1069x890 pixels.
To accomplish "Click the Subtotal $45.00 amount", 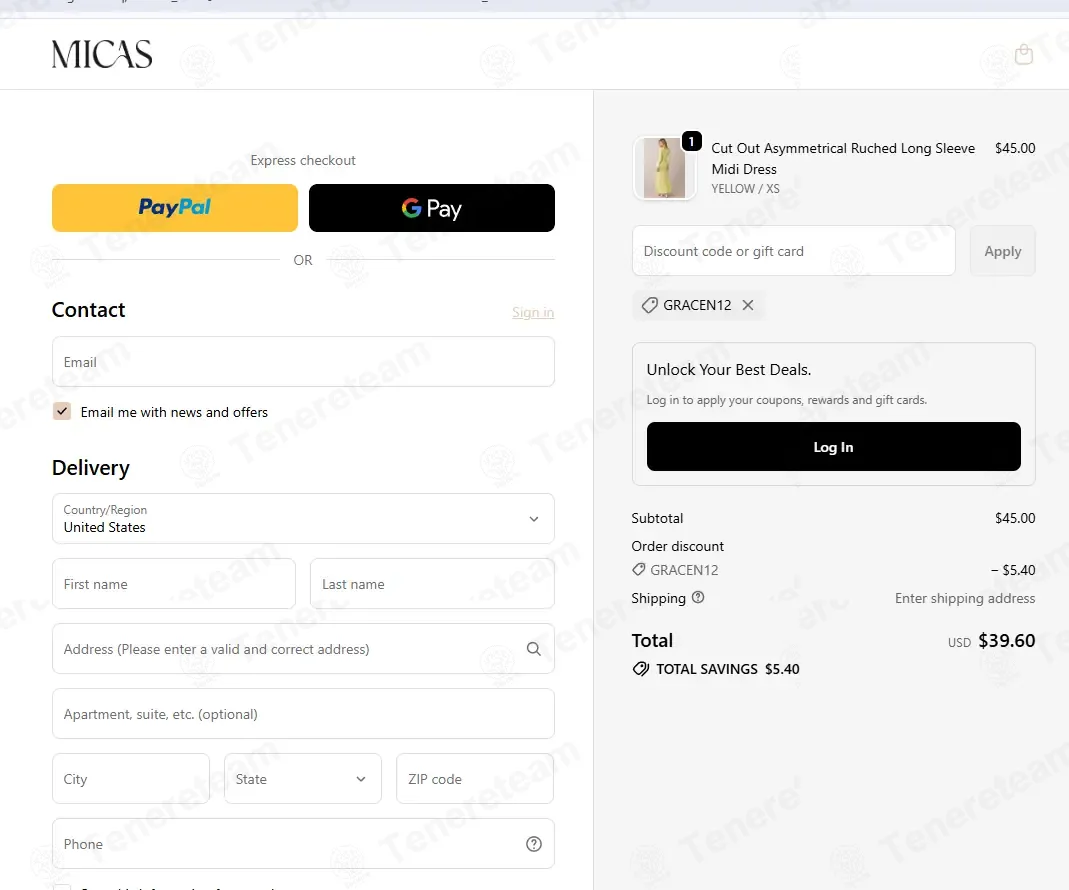I will pos(1014,518).
